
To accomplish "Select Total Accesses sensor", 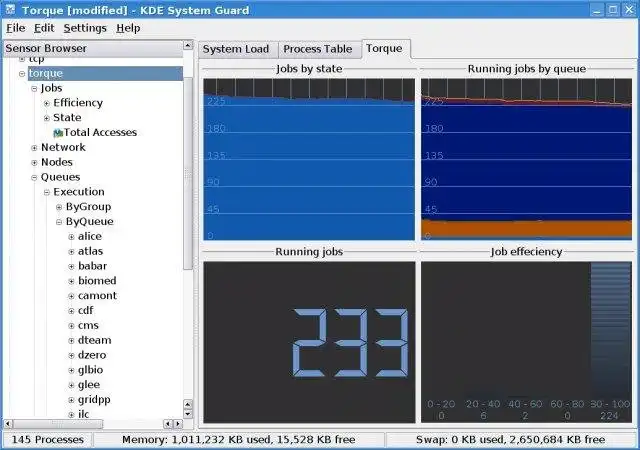I will point(100,132).
